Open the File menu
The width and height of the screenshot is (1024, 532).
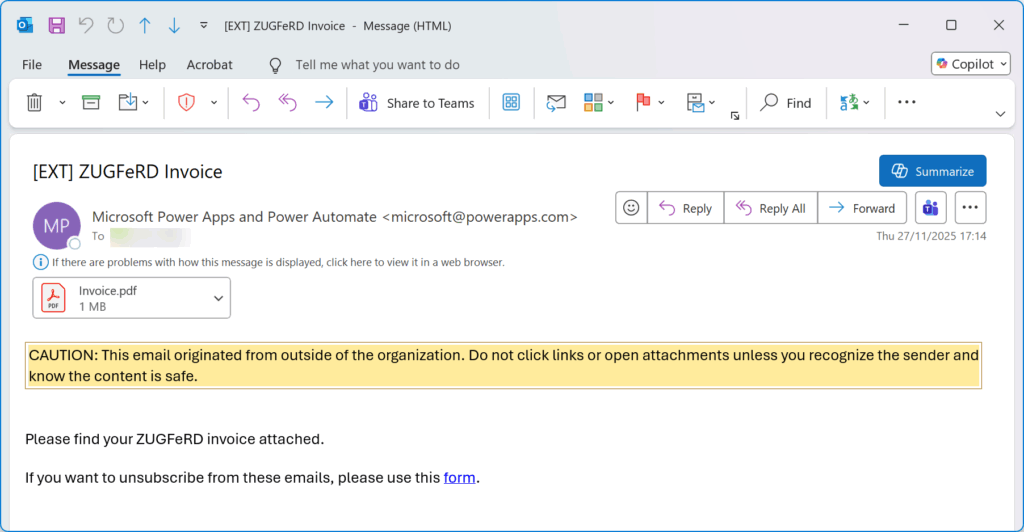coord(32,65)
